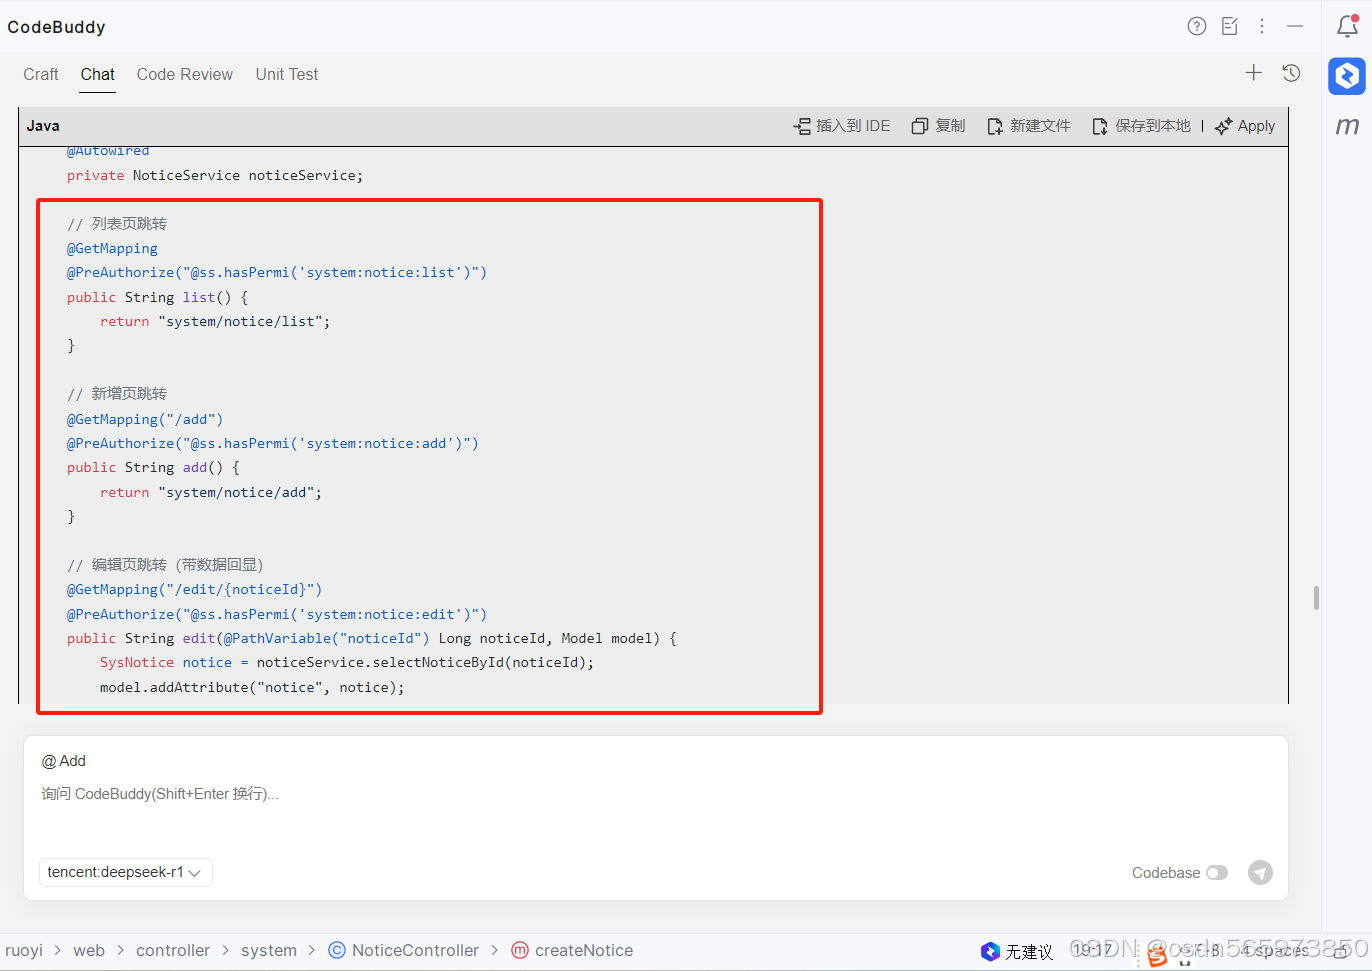Select the Chat tab

click(98, 74)
